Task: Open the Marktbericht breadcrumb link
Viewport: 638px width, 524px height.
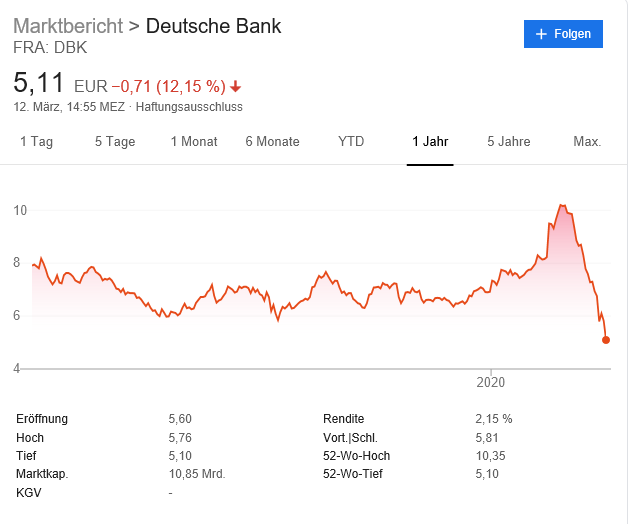Action: point(68,25)
